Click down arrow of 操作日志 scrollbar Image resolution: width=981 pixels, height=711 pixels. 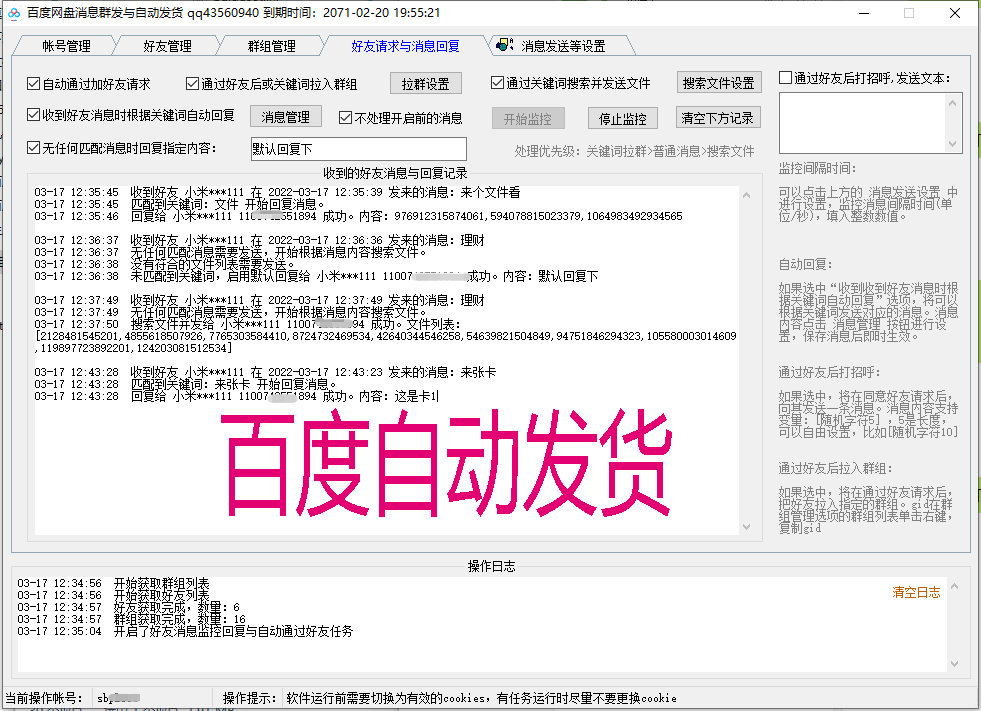[x=955, y=663]
